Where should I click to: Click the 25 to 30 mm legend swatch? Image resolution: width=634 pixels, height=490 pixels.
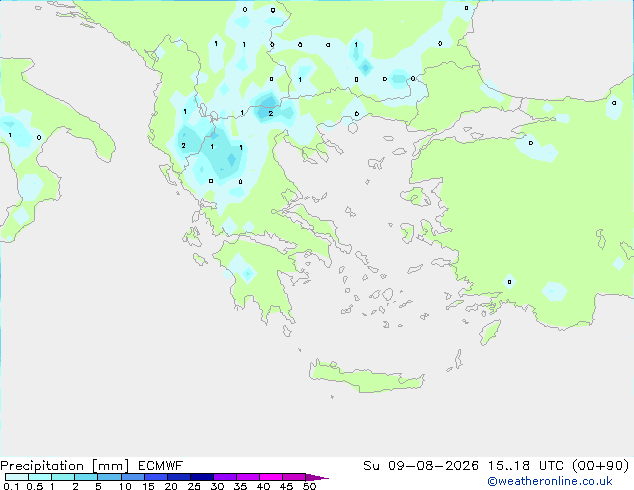[x=201, y=477]
